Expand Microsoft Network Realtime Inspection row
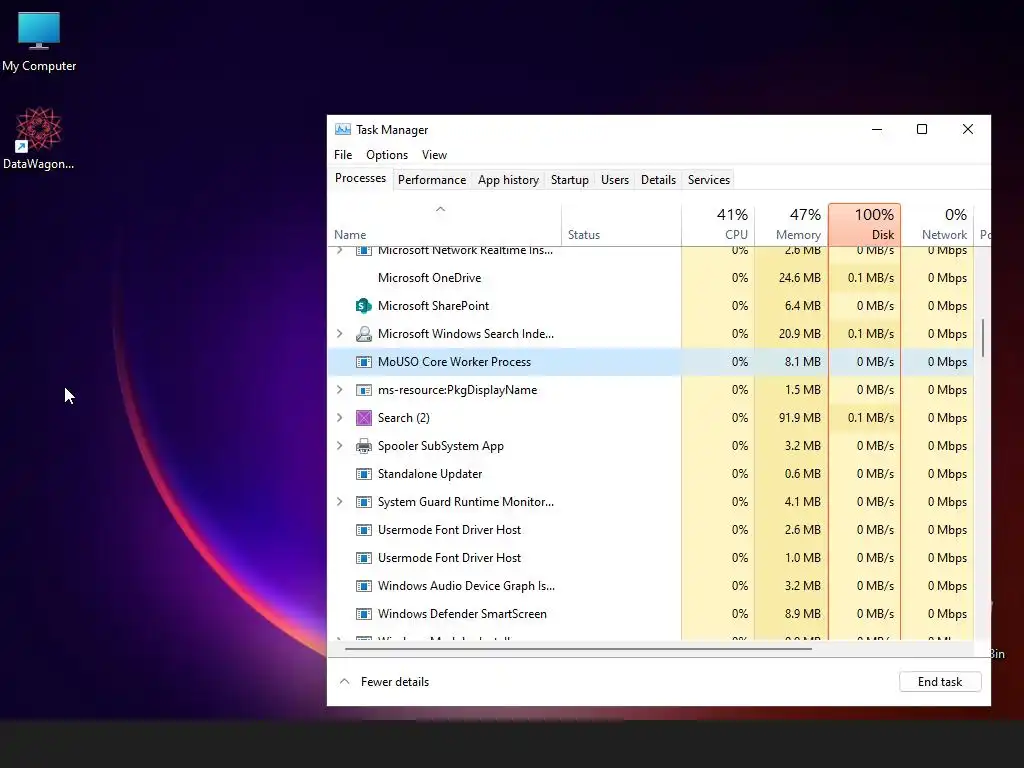 click(339, 251)
